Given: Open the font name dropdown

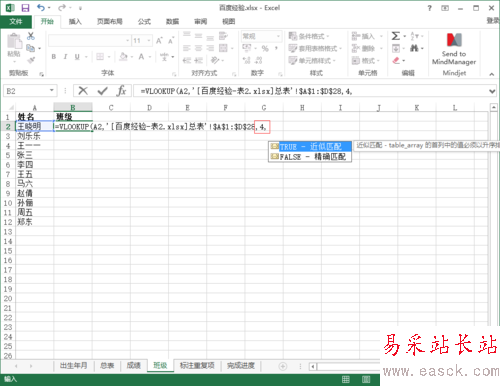Looking at the screenshot, I should point(127,41).
